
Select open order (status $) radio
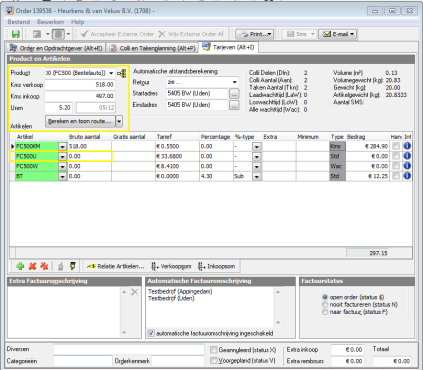pos(325,297)
